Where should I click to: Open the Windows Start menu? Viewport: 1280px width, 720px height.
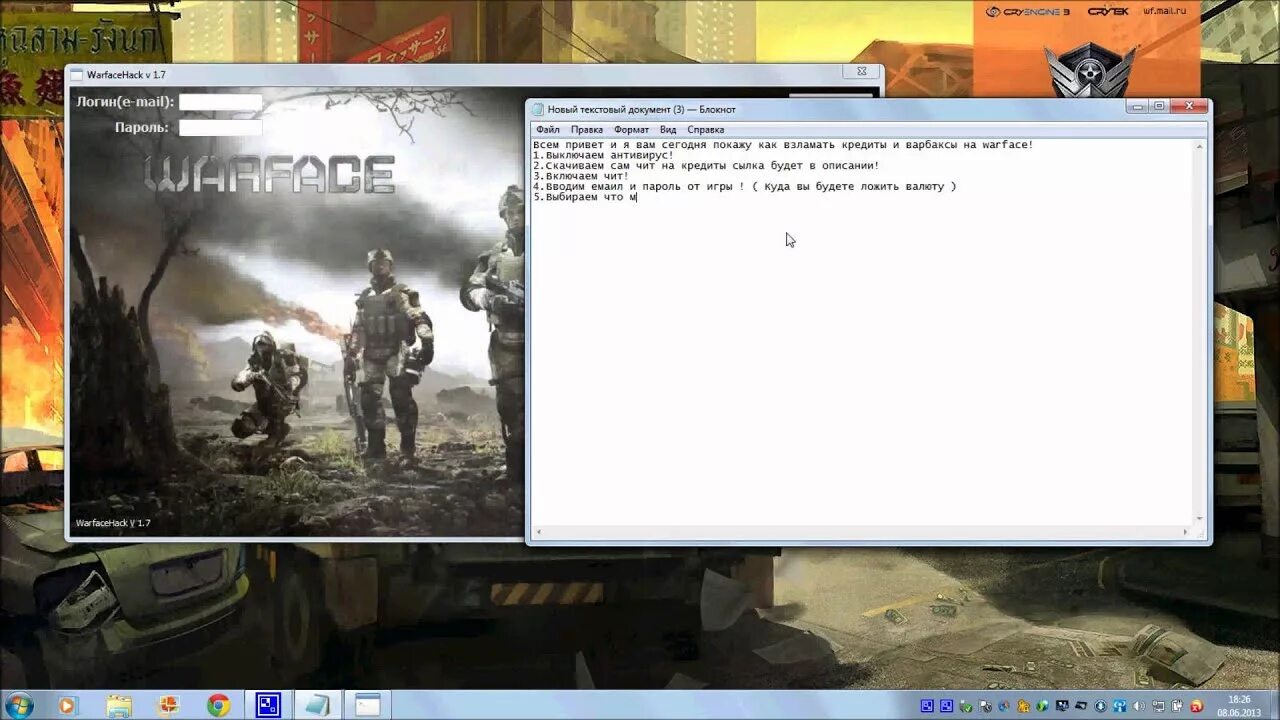17,705
